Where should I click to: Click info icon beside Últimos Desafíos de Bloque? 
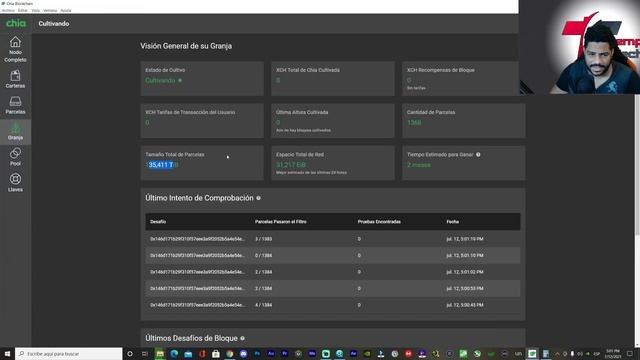242,338
